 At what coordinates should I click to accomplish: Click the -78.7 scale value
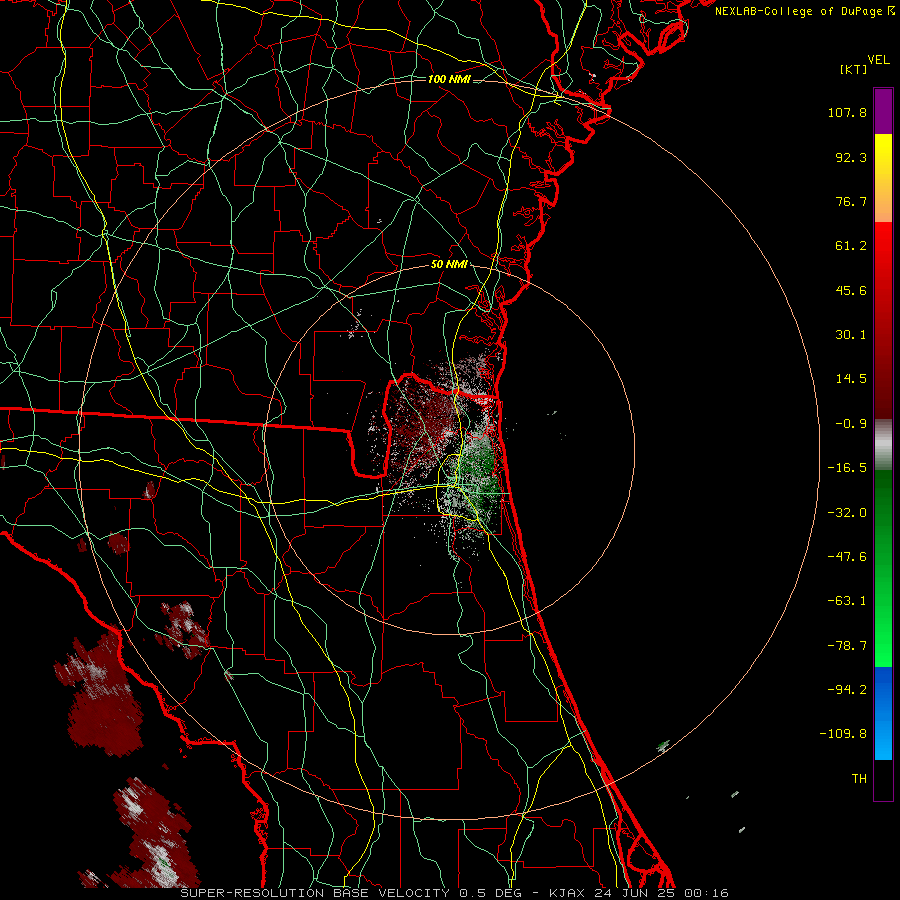[847, 646]
